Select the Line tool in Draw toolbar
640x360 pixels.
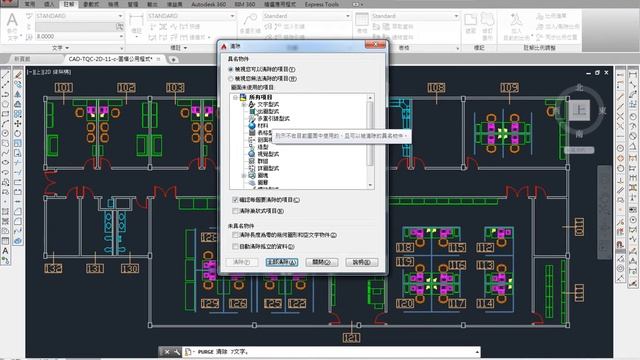[5, 76]
